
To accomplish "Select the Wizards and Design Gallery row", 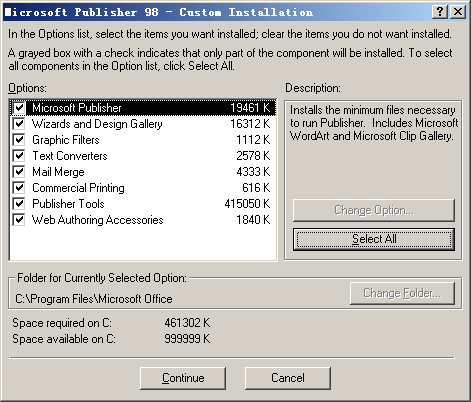I will coord(143,124).
